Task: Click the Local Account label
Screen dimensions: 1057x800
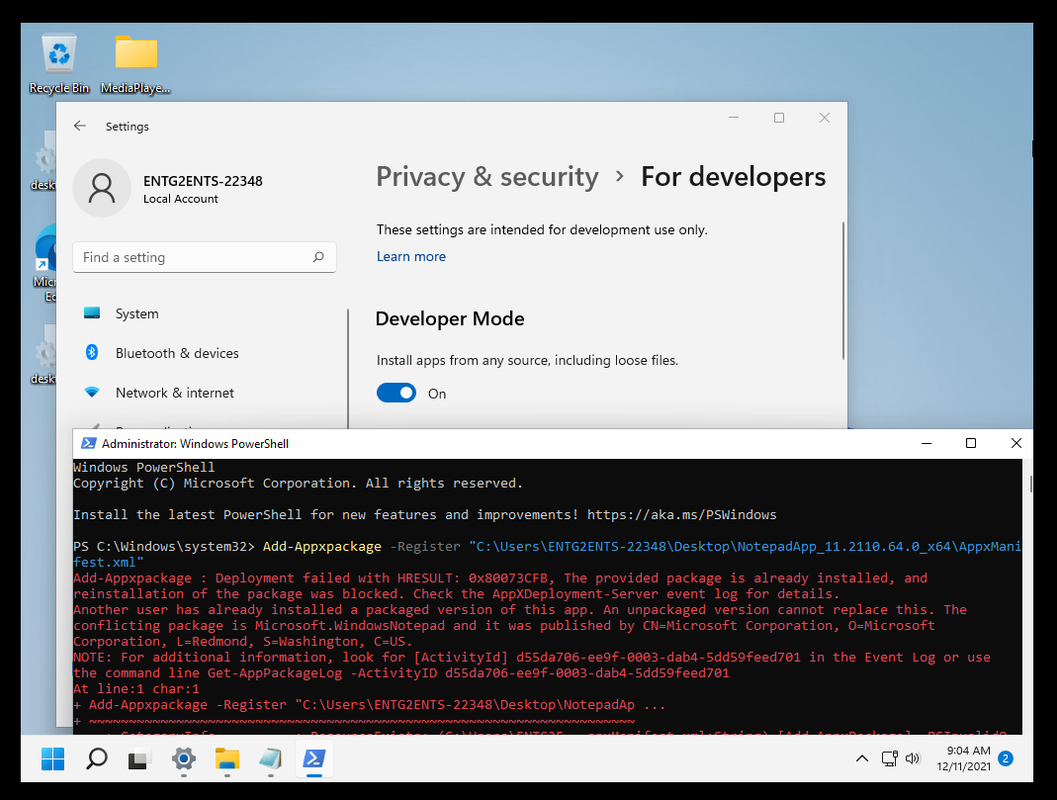Action: [x=181, y=199]
